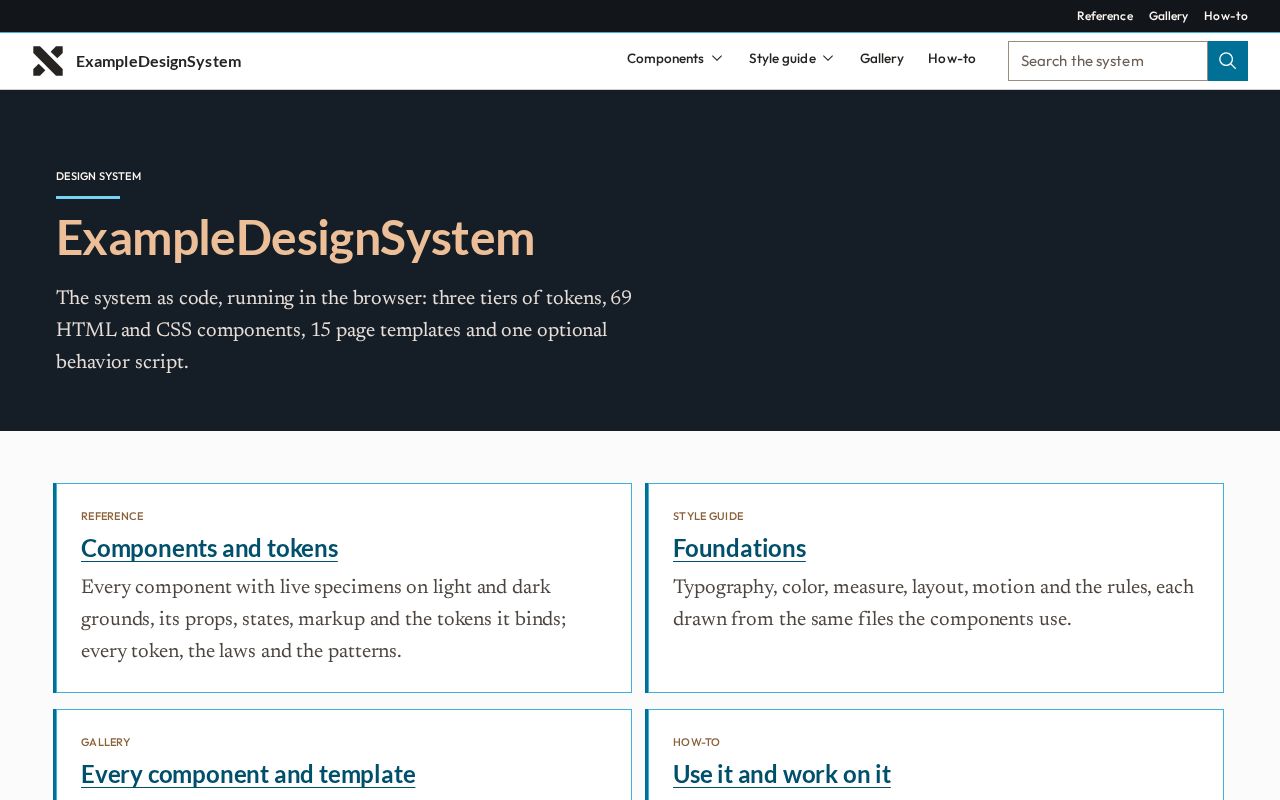Viewport: 1280px width, 800px height.
Task: Open the Foundations card link
Action: click(x=739, y=548)
